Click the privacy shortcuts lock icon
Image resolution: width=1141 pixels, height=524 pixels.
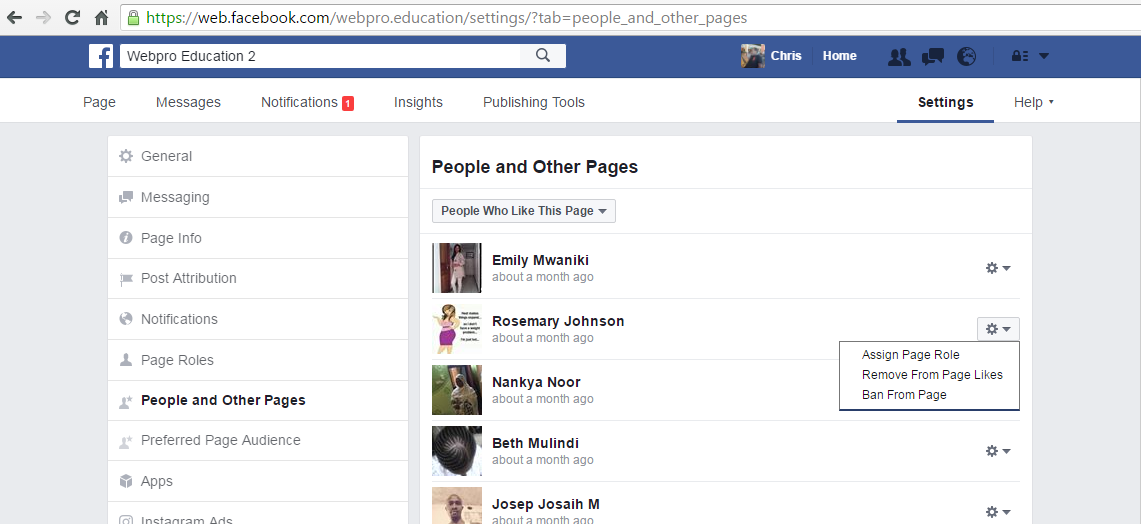[1020, 57]
